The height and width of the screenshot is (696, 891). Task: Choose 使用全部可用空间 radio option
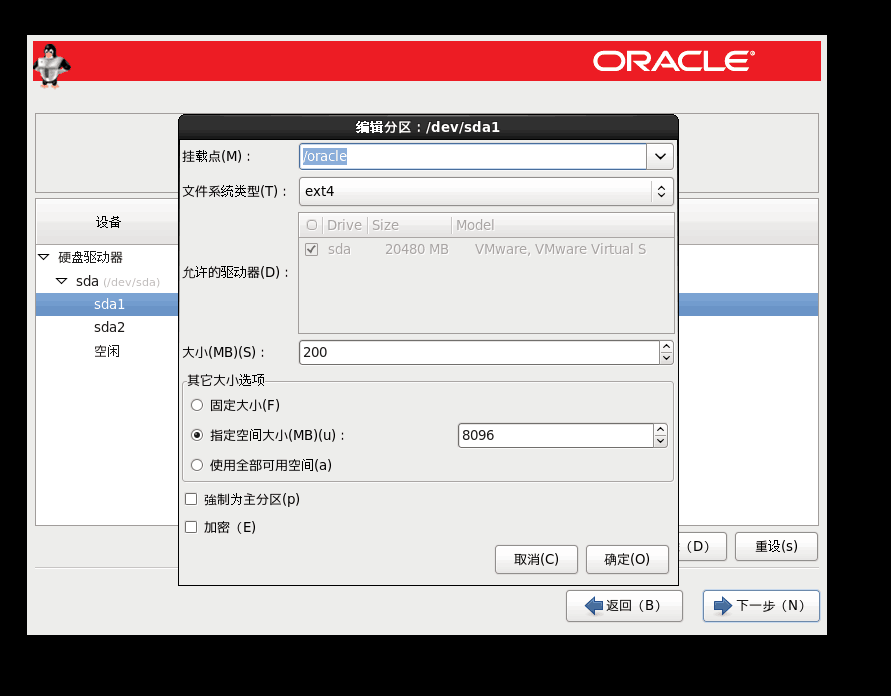point(196,465)
